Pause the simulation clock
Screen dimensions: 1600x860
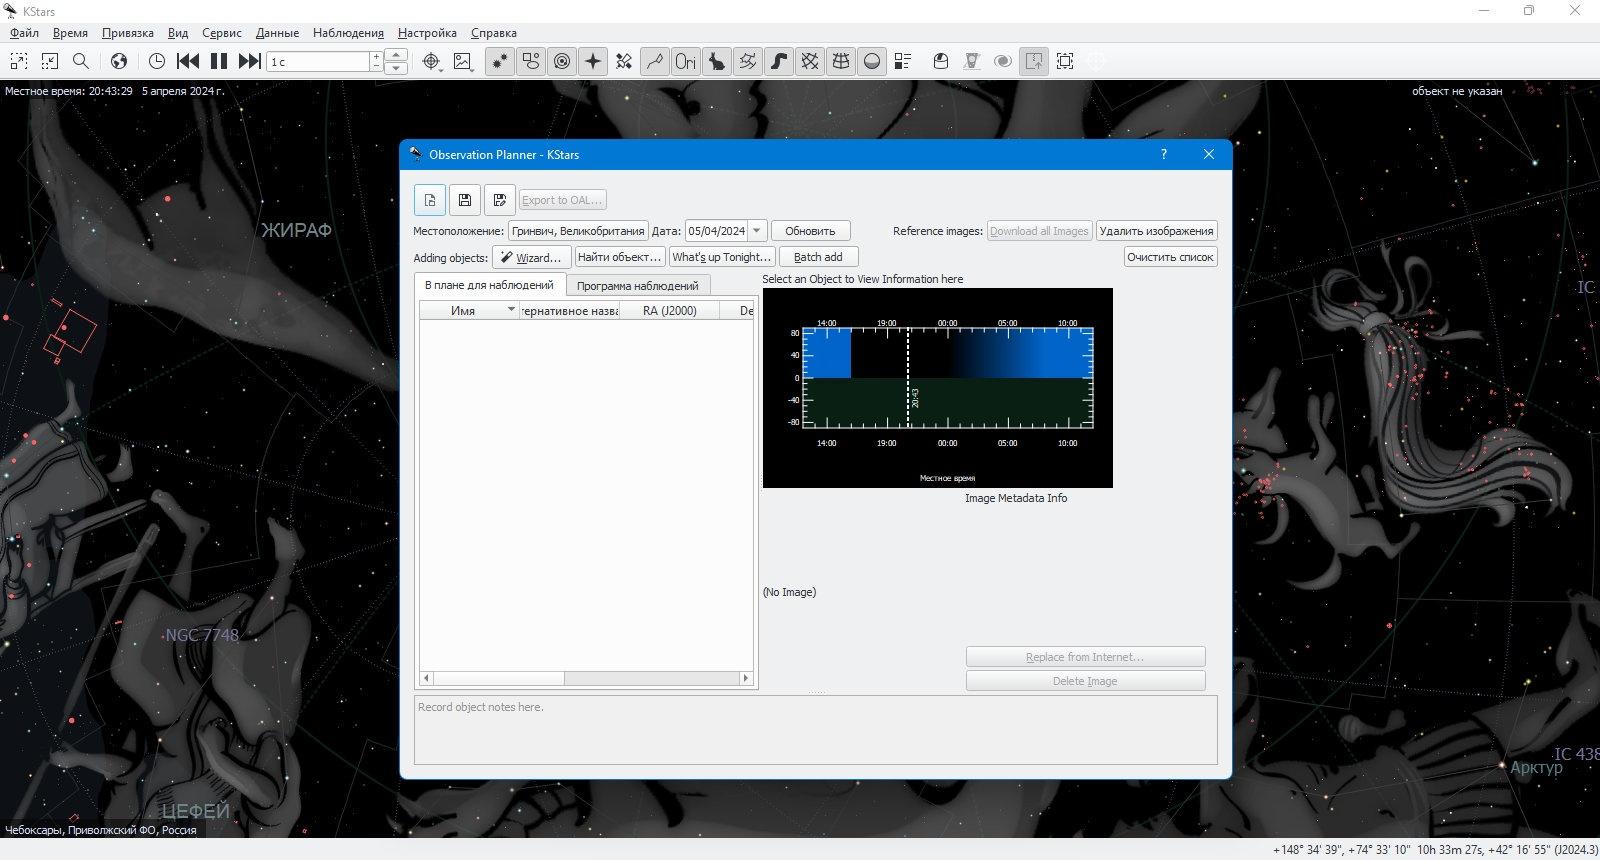click(219, 61)
